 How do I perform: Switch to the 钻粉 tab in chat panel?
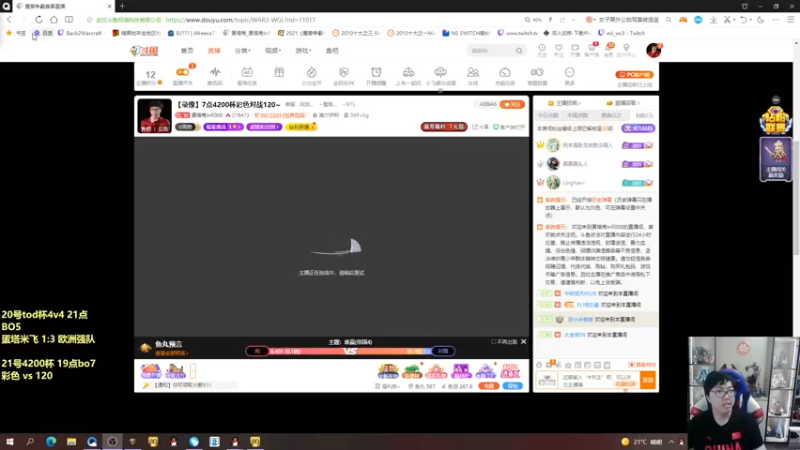pos(644,116)
